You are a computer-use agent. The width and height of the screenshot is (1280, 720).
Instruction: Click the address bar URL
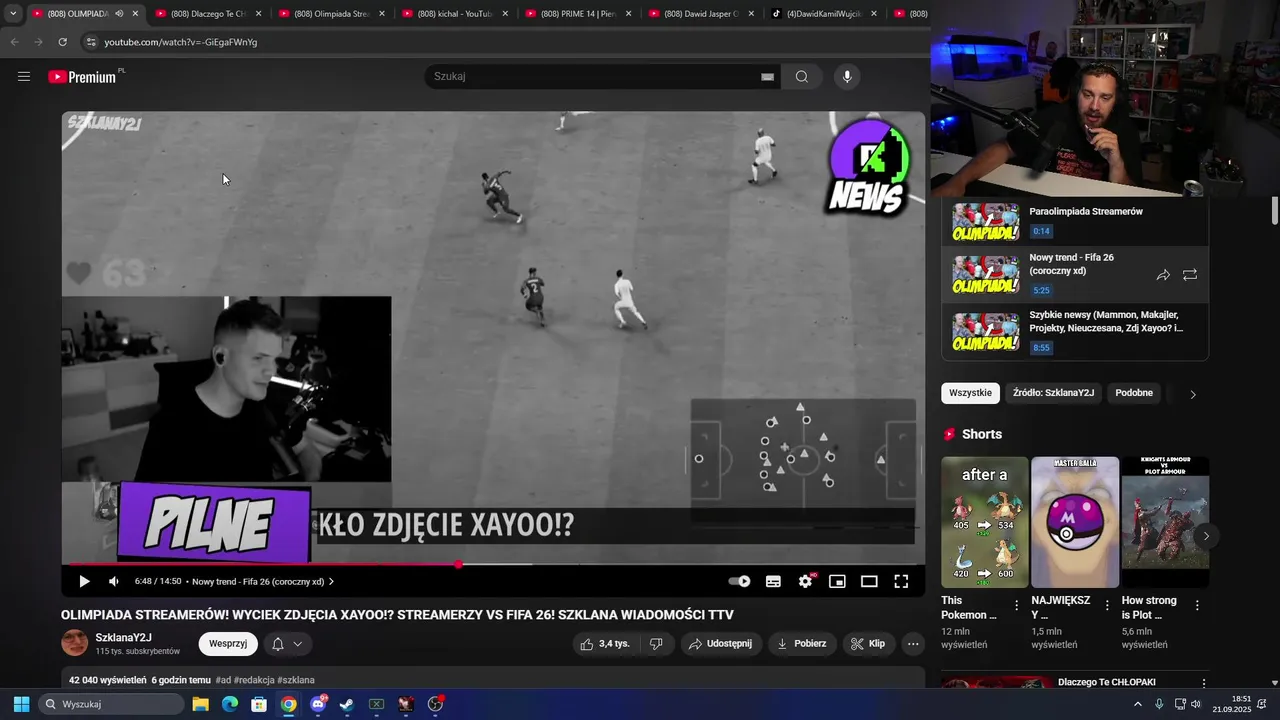180,42
